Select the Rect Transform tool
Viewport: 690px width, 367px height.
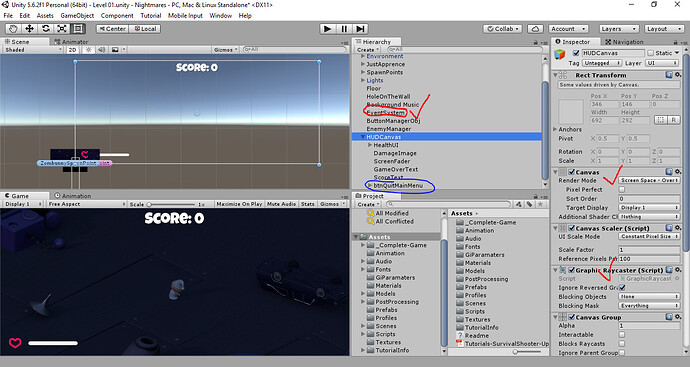click(x=78, y=29)
